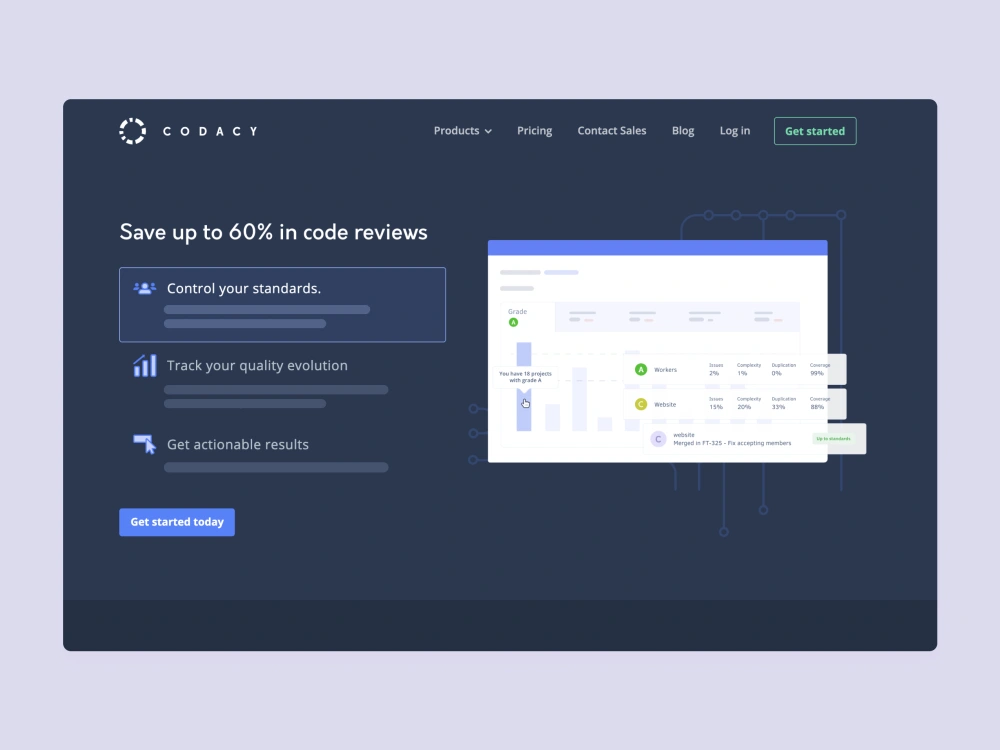Screen dimensions: 1000x750
Task: Click the Website project row
Action: pyautogui.click(x=735, y=404)
